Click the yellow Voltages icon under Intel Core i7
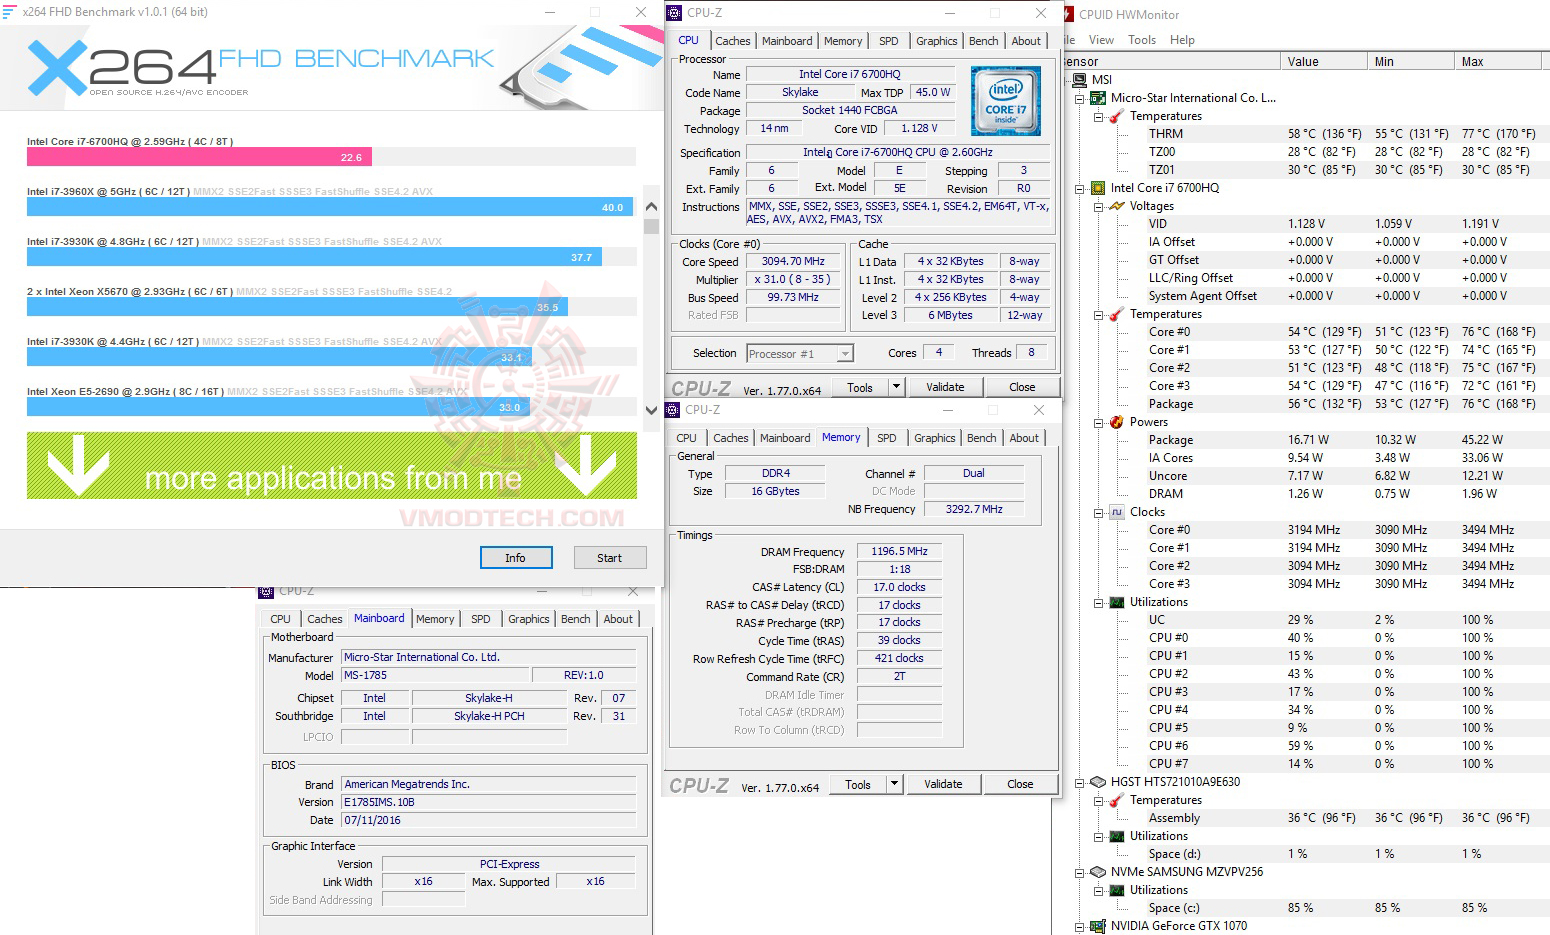Screen dimensions: 1550x935 pyautogui.click(x=1117, y=206)
